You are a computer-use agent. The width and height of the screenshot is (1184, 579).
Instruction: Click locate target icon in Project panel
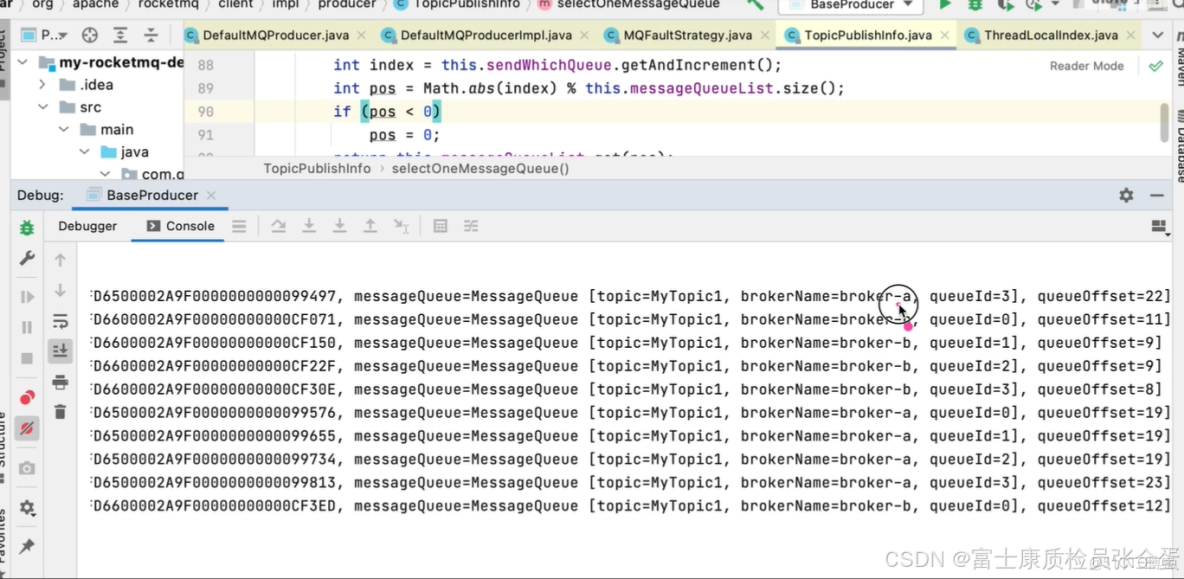click(x=89, y=35)
